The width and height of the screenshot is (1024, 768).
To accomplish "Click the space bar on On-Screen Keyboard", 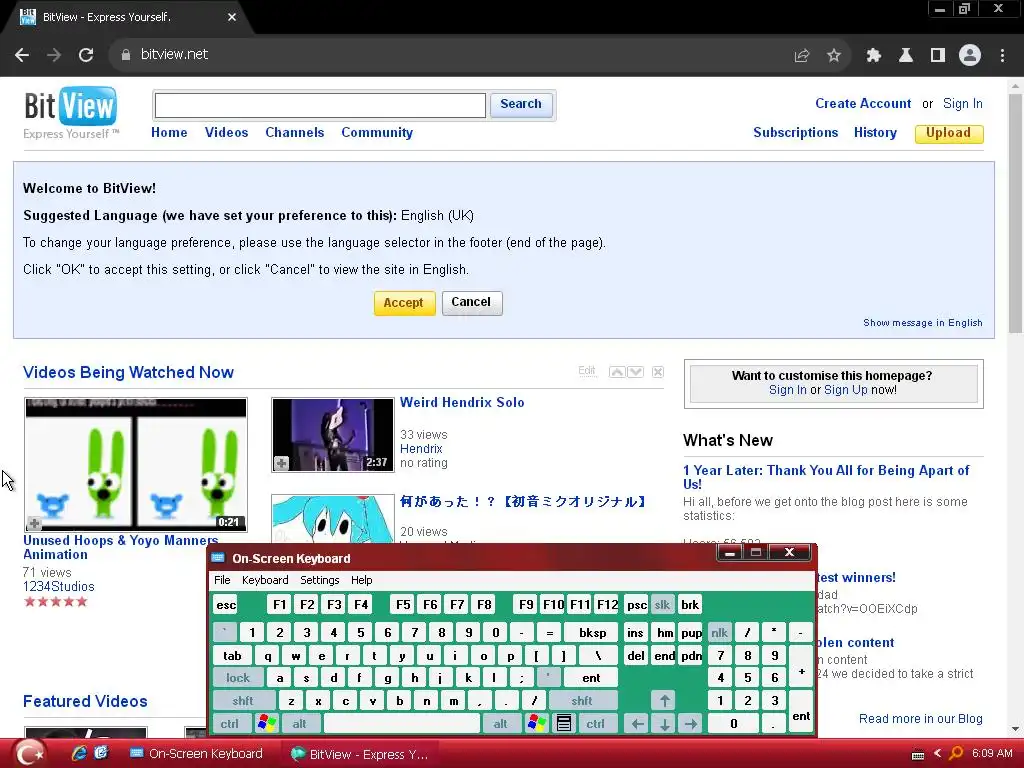I will (402, 724).
